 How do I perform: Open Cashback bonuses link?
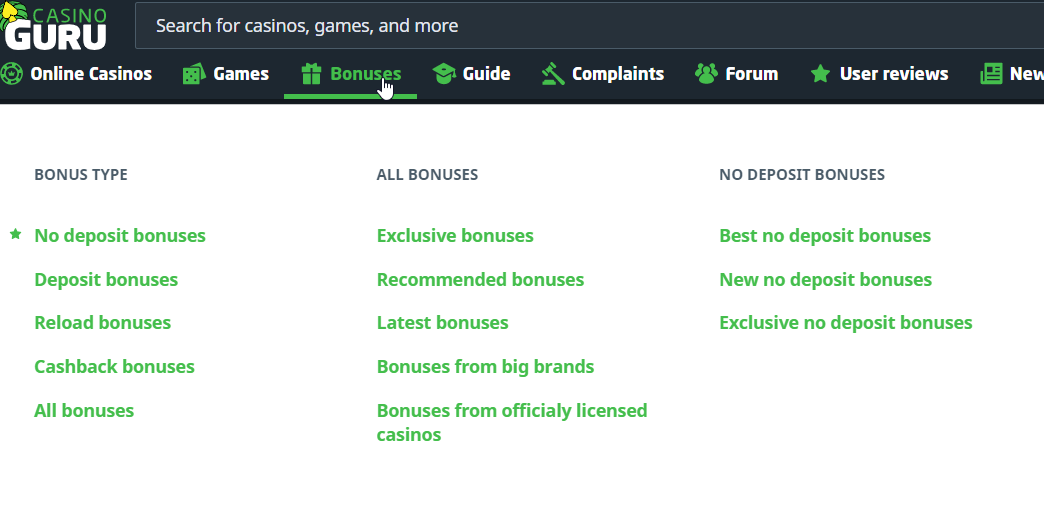coord(114,367)
